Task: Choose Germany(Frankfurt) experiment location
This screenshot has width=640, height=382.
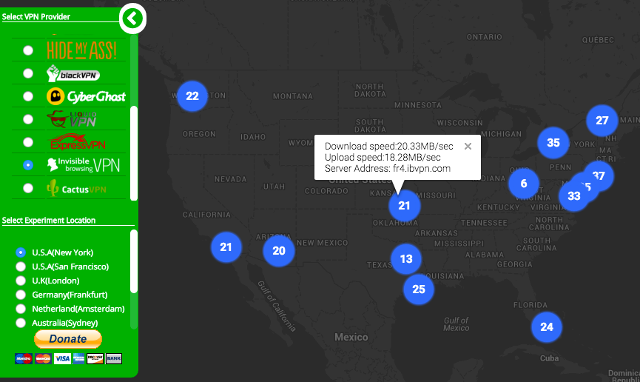Action: pyautogui.click(x=21, y=295)
